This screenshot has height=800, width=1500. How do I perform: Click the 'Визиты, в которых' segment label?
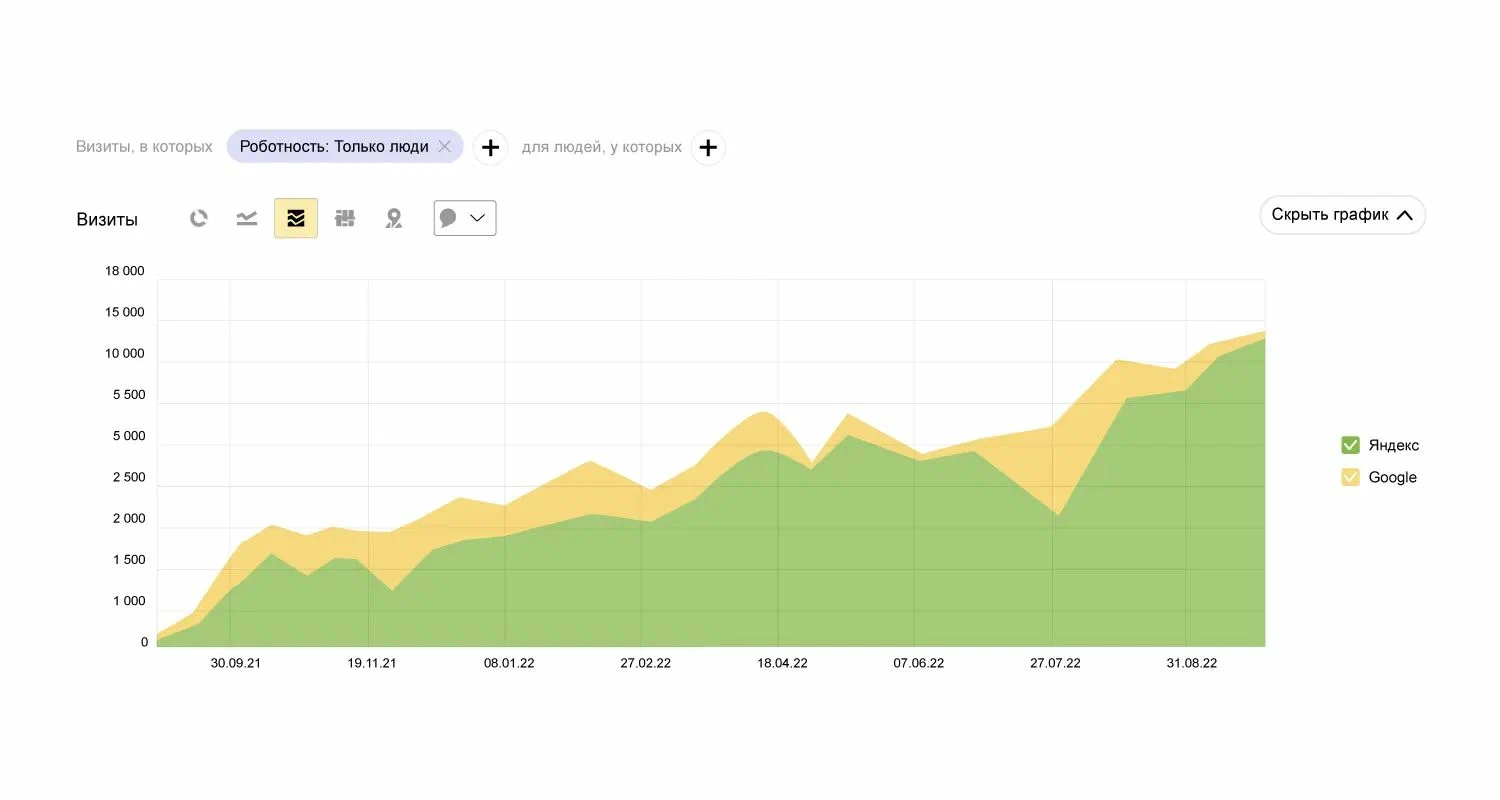click(144, 147)
